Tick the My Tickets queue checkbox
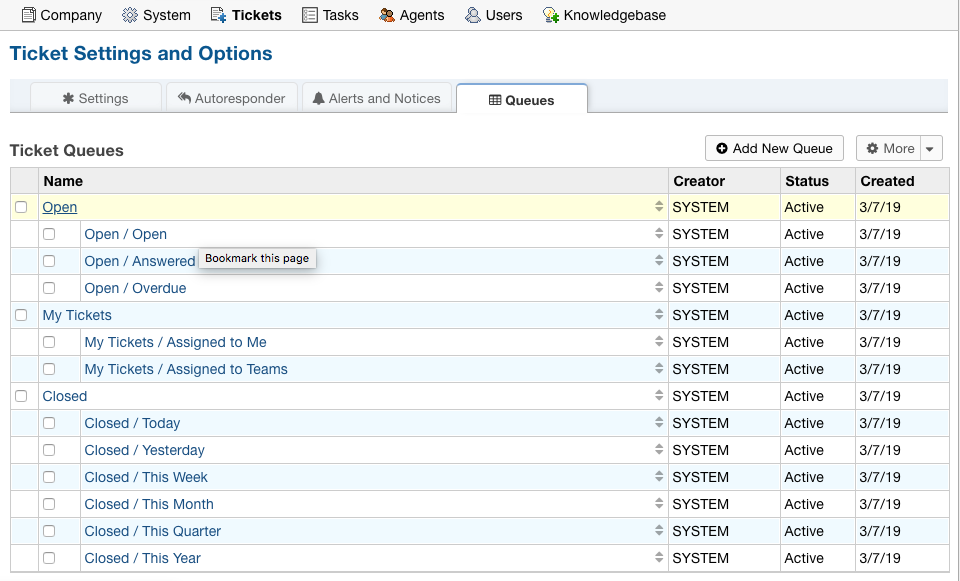960x581 pixels. point(21,315)
